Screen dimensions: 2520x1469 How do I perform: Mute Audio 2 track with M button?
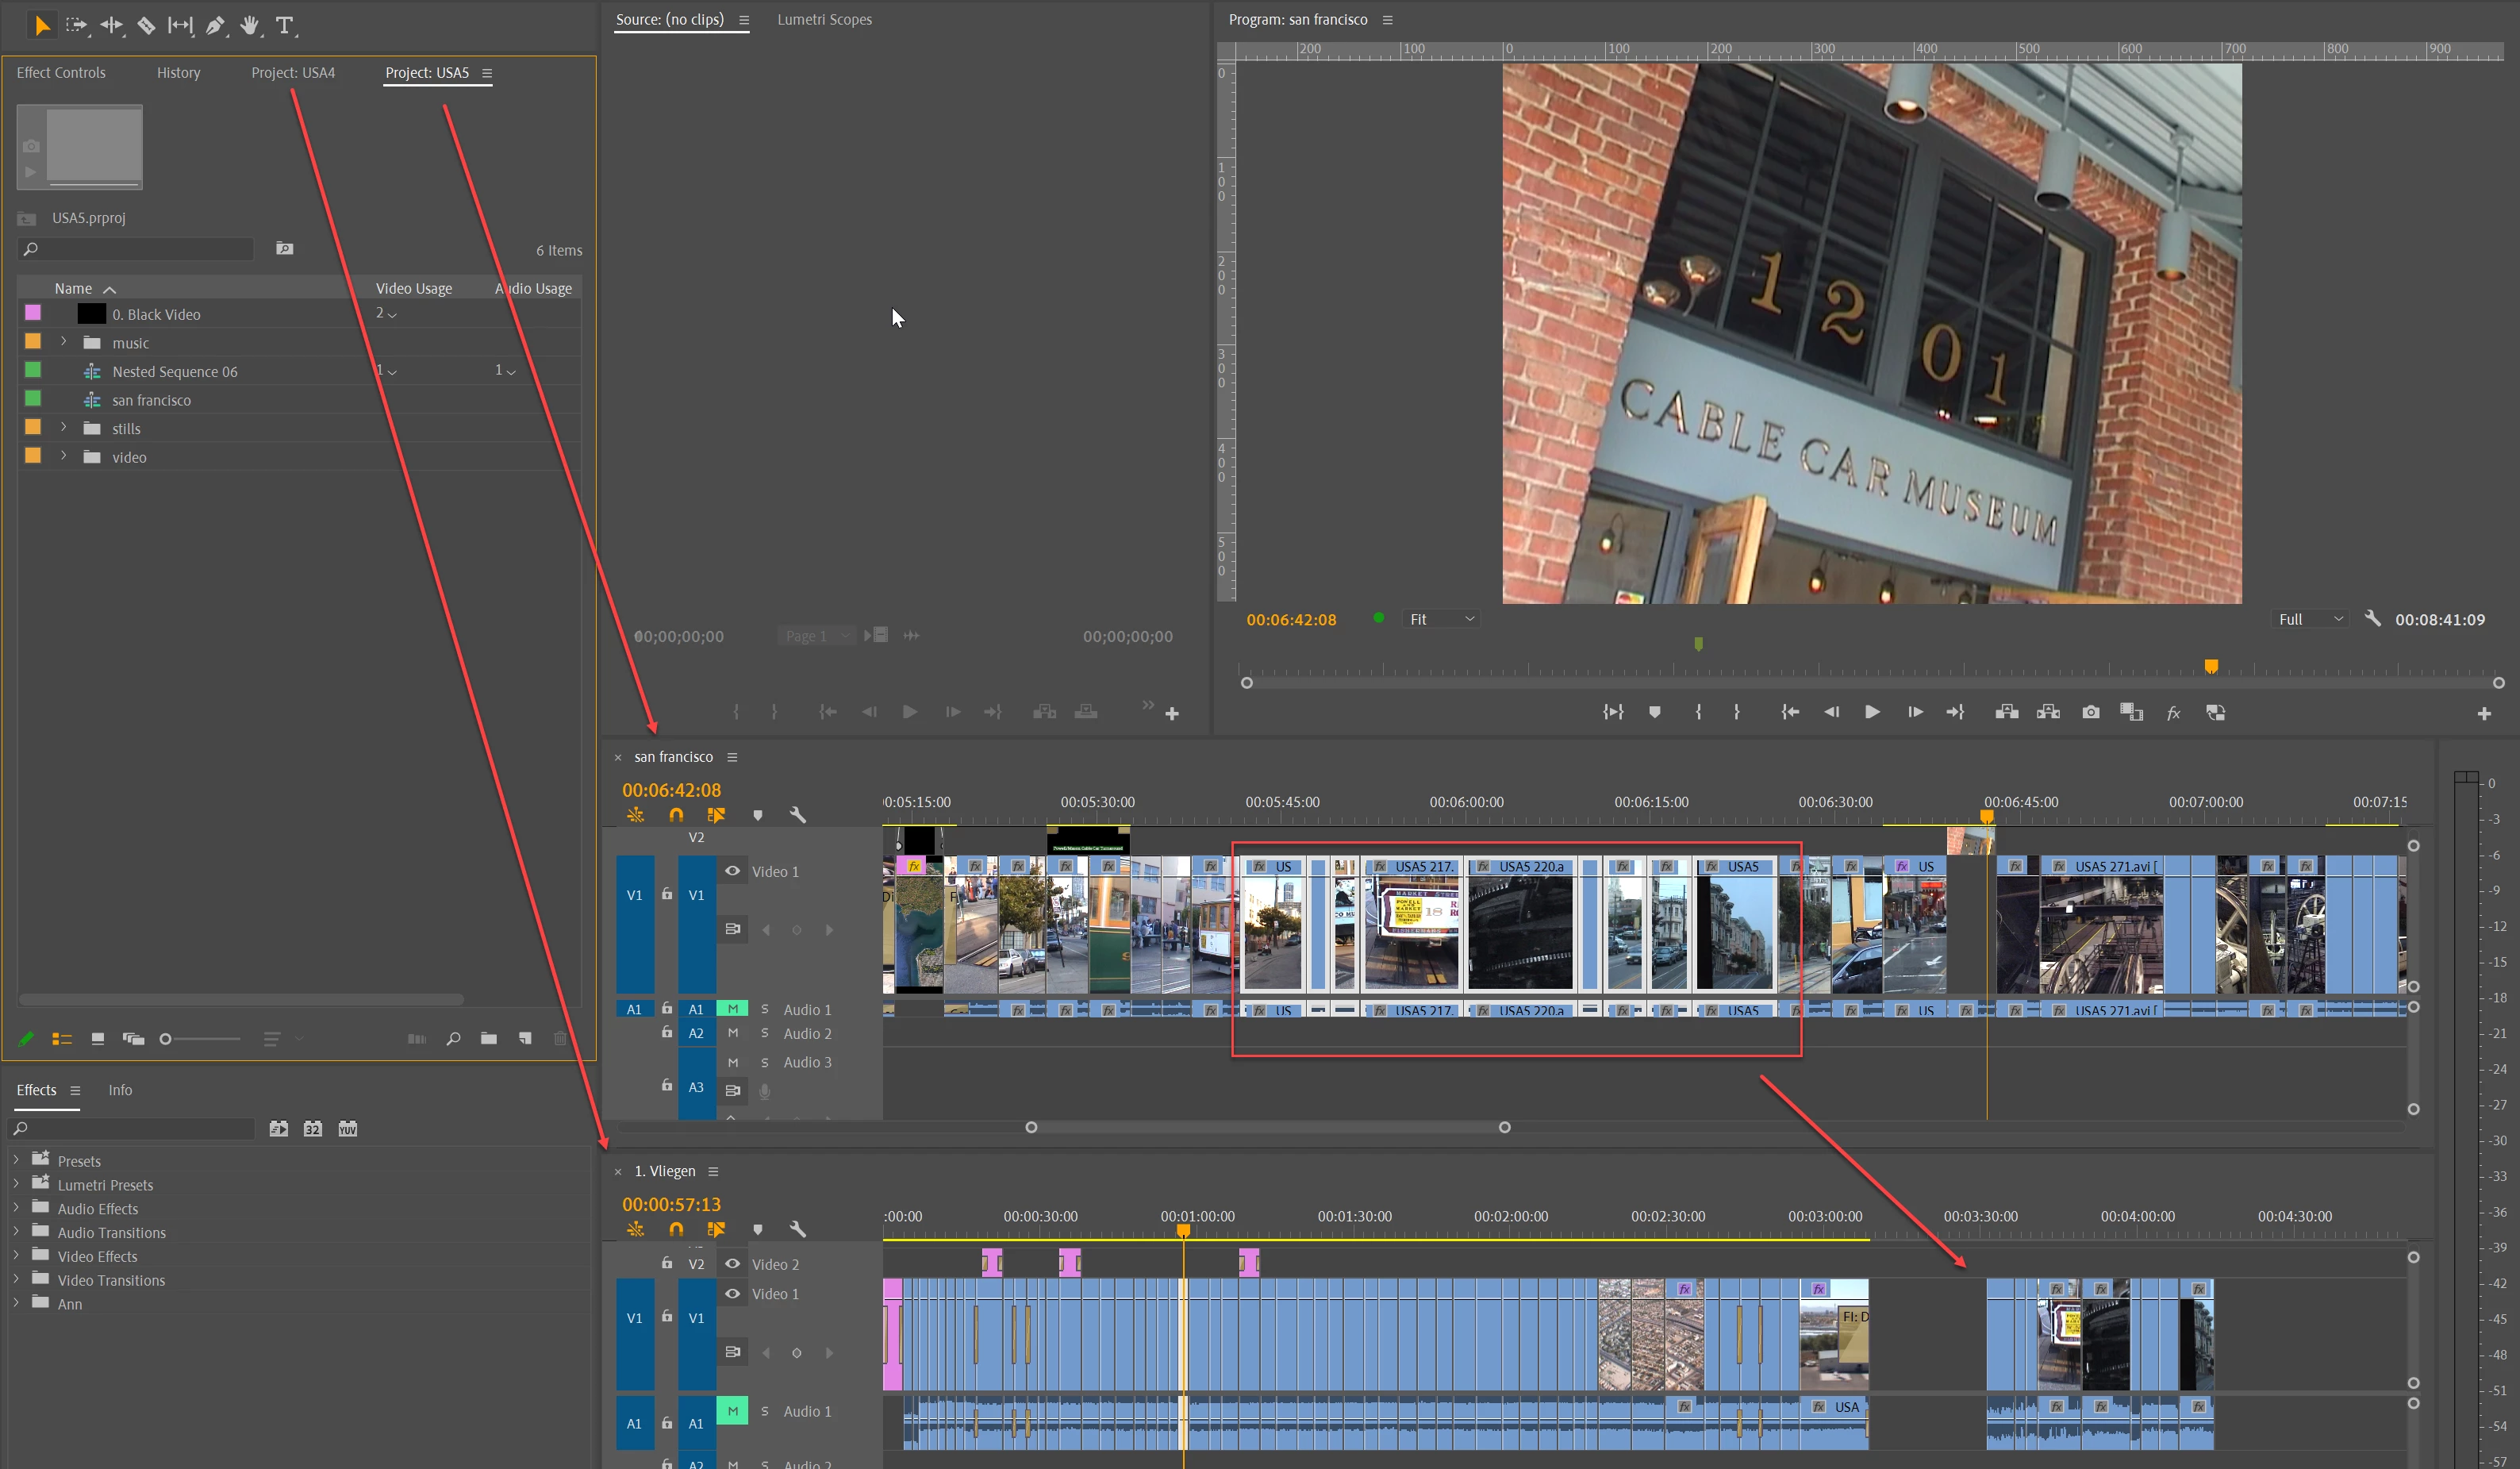(x=732, y=1033)
